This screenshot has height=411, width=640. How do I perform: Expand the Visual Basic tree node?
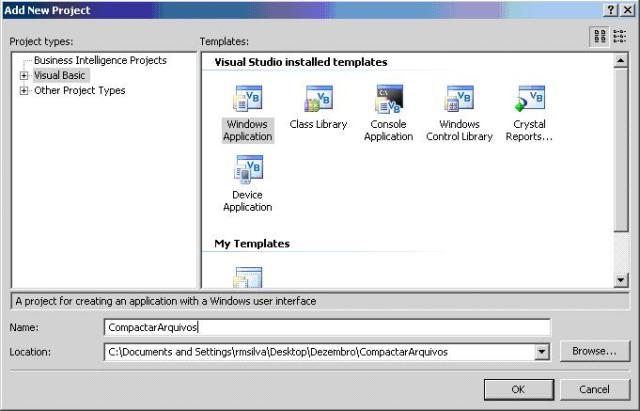(24, 76)
